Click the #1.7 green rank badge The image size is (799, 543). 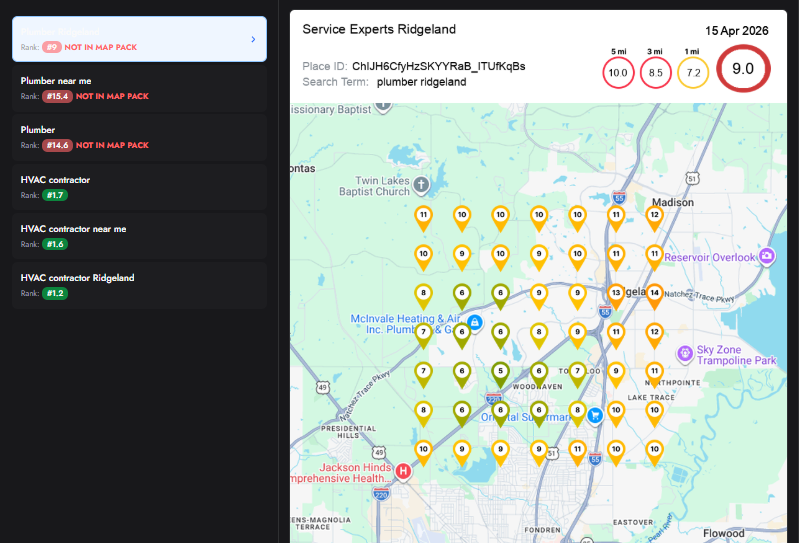coord(55,195)
